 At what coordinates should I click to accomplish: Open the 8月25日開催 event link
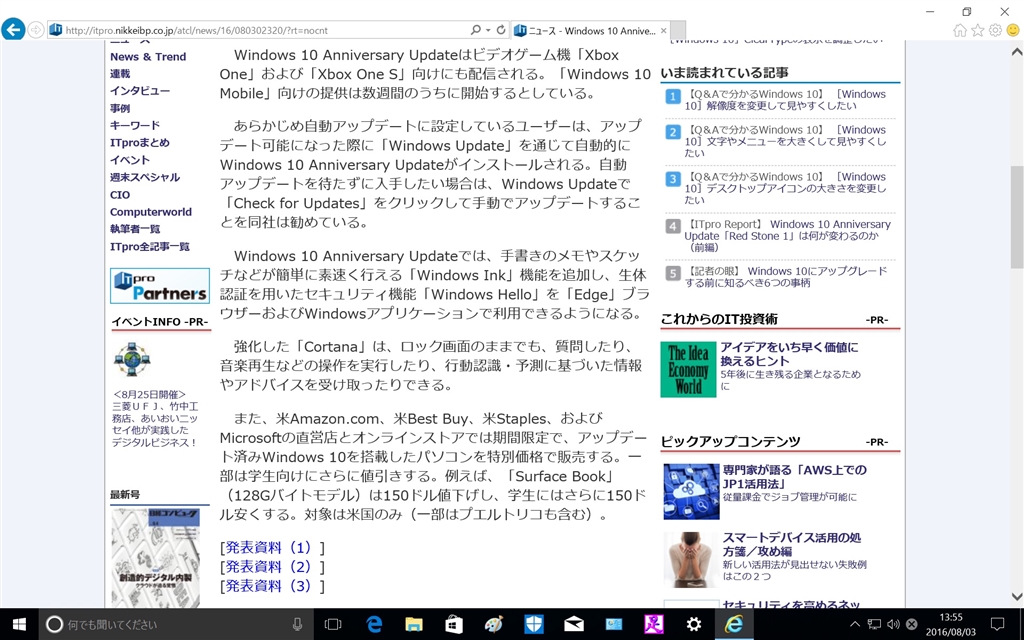pyautogui.click(x=154, y=418)
